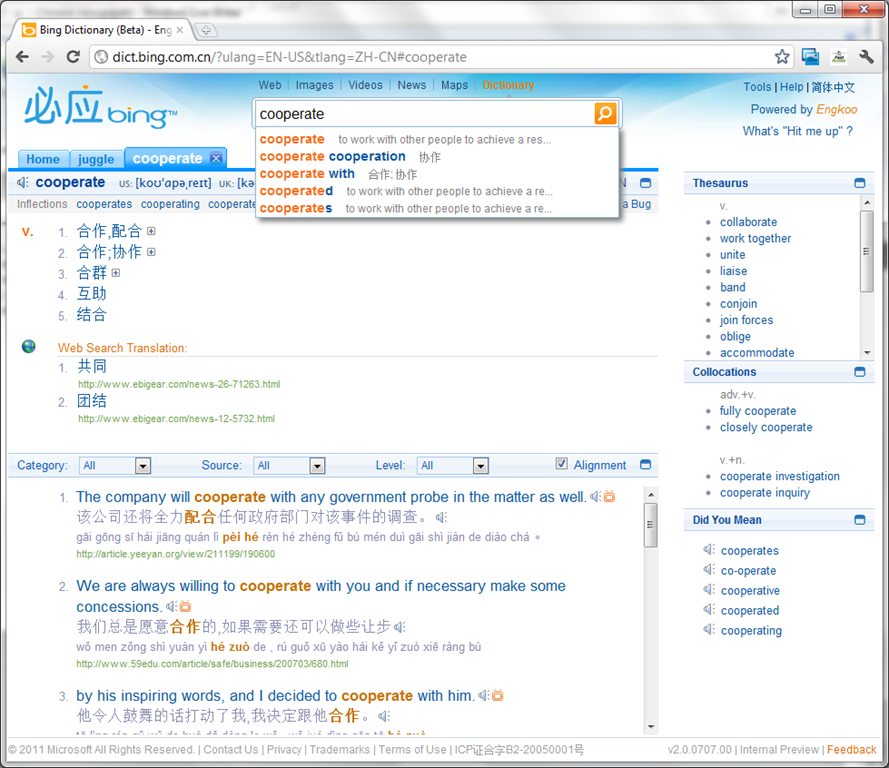Click the orange search magnifier button
Viewport: 889px width, 768px height.
coord(605,114)
